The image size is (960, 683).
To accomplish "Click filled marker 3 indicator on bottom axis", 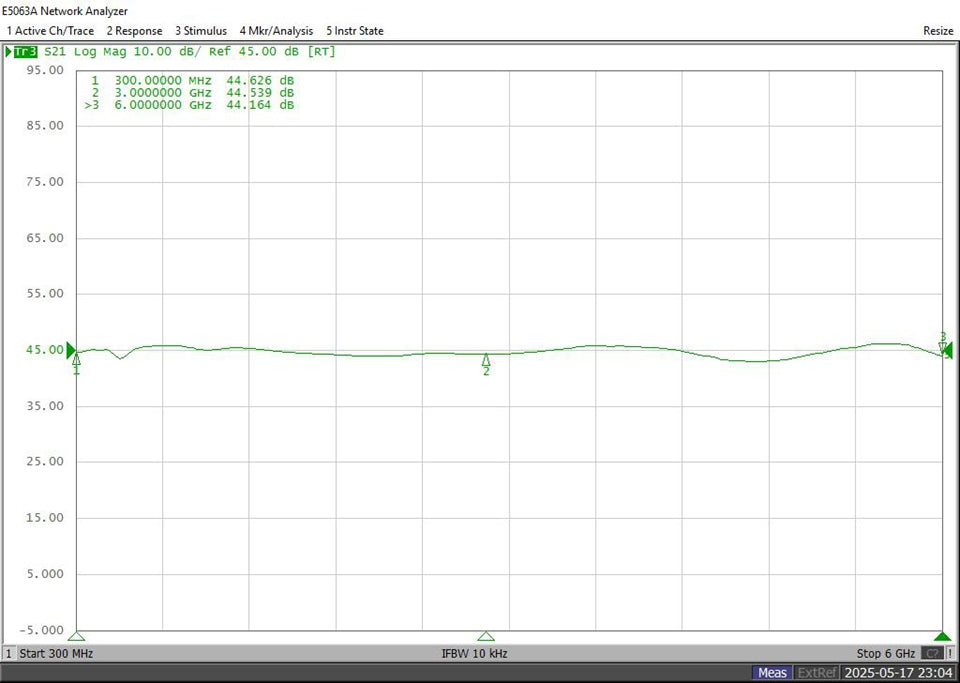I will 942,636.
